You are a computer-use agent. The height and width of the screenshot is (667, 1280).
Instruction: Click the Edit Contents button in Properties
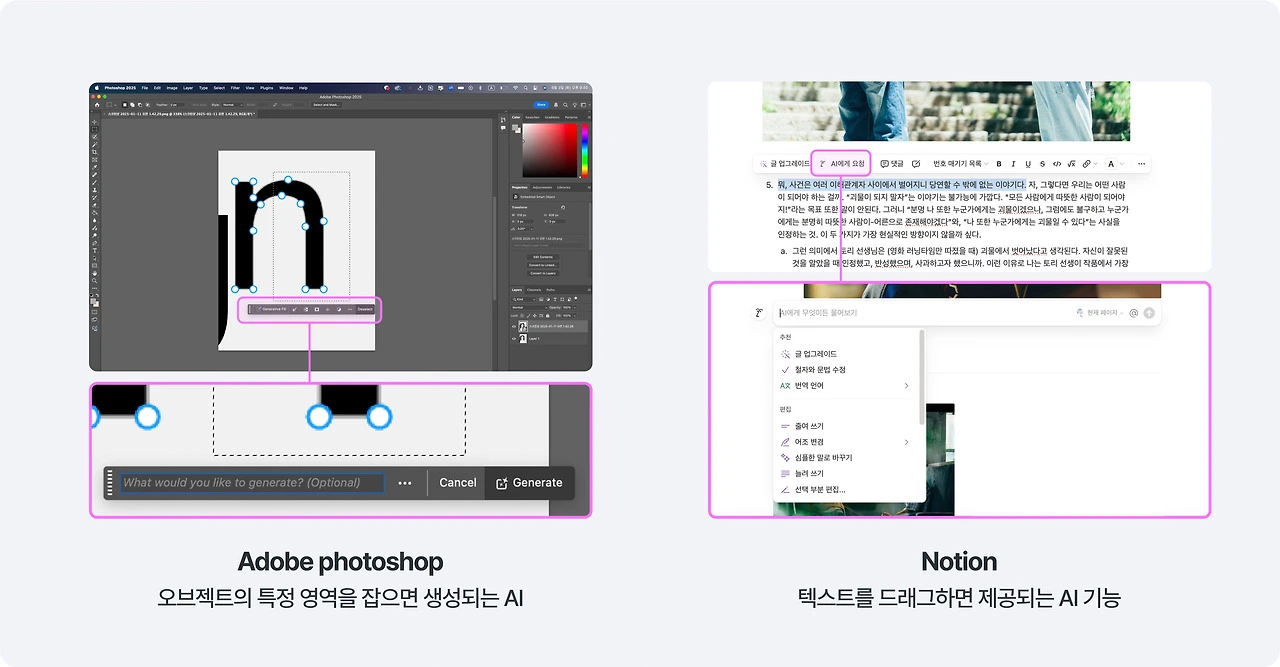(x=543, y=257)
